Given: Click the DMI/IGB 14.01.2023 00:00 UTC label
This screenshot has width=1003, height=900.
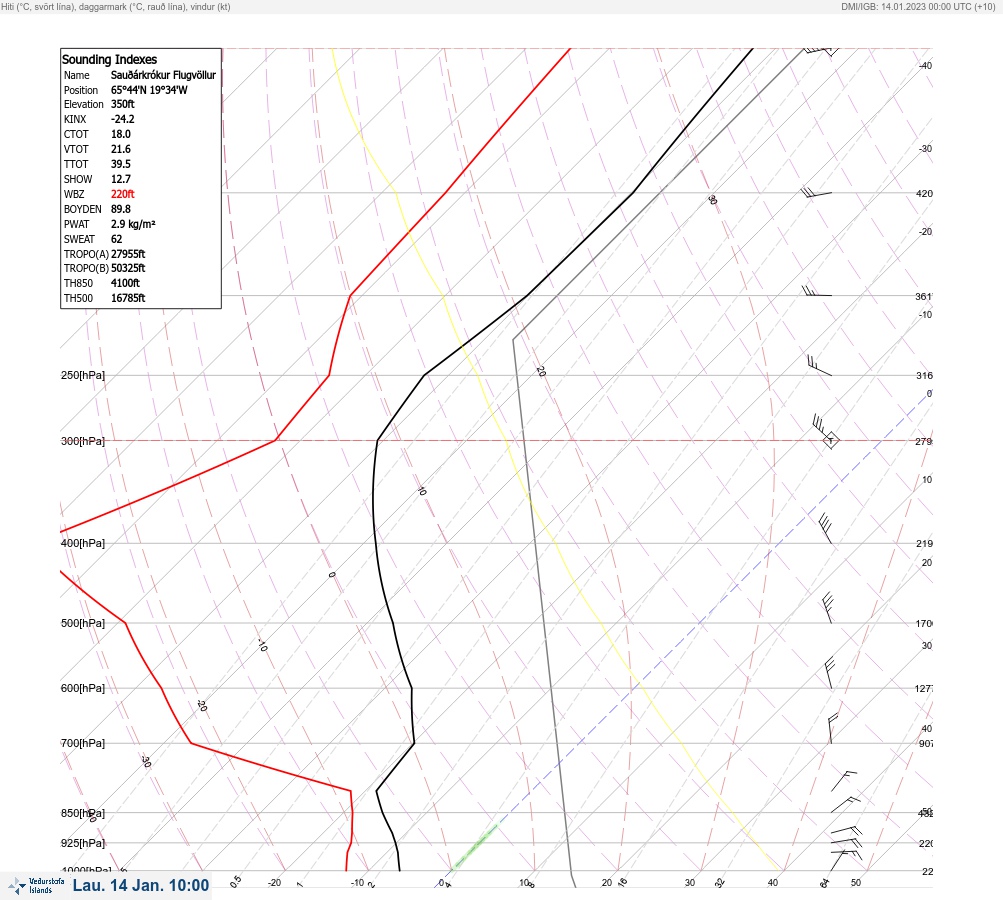Looking at the screenshot, I should (x=919, y=7).
